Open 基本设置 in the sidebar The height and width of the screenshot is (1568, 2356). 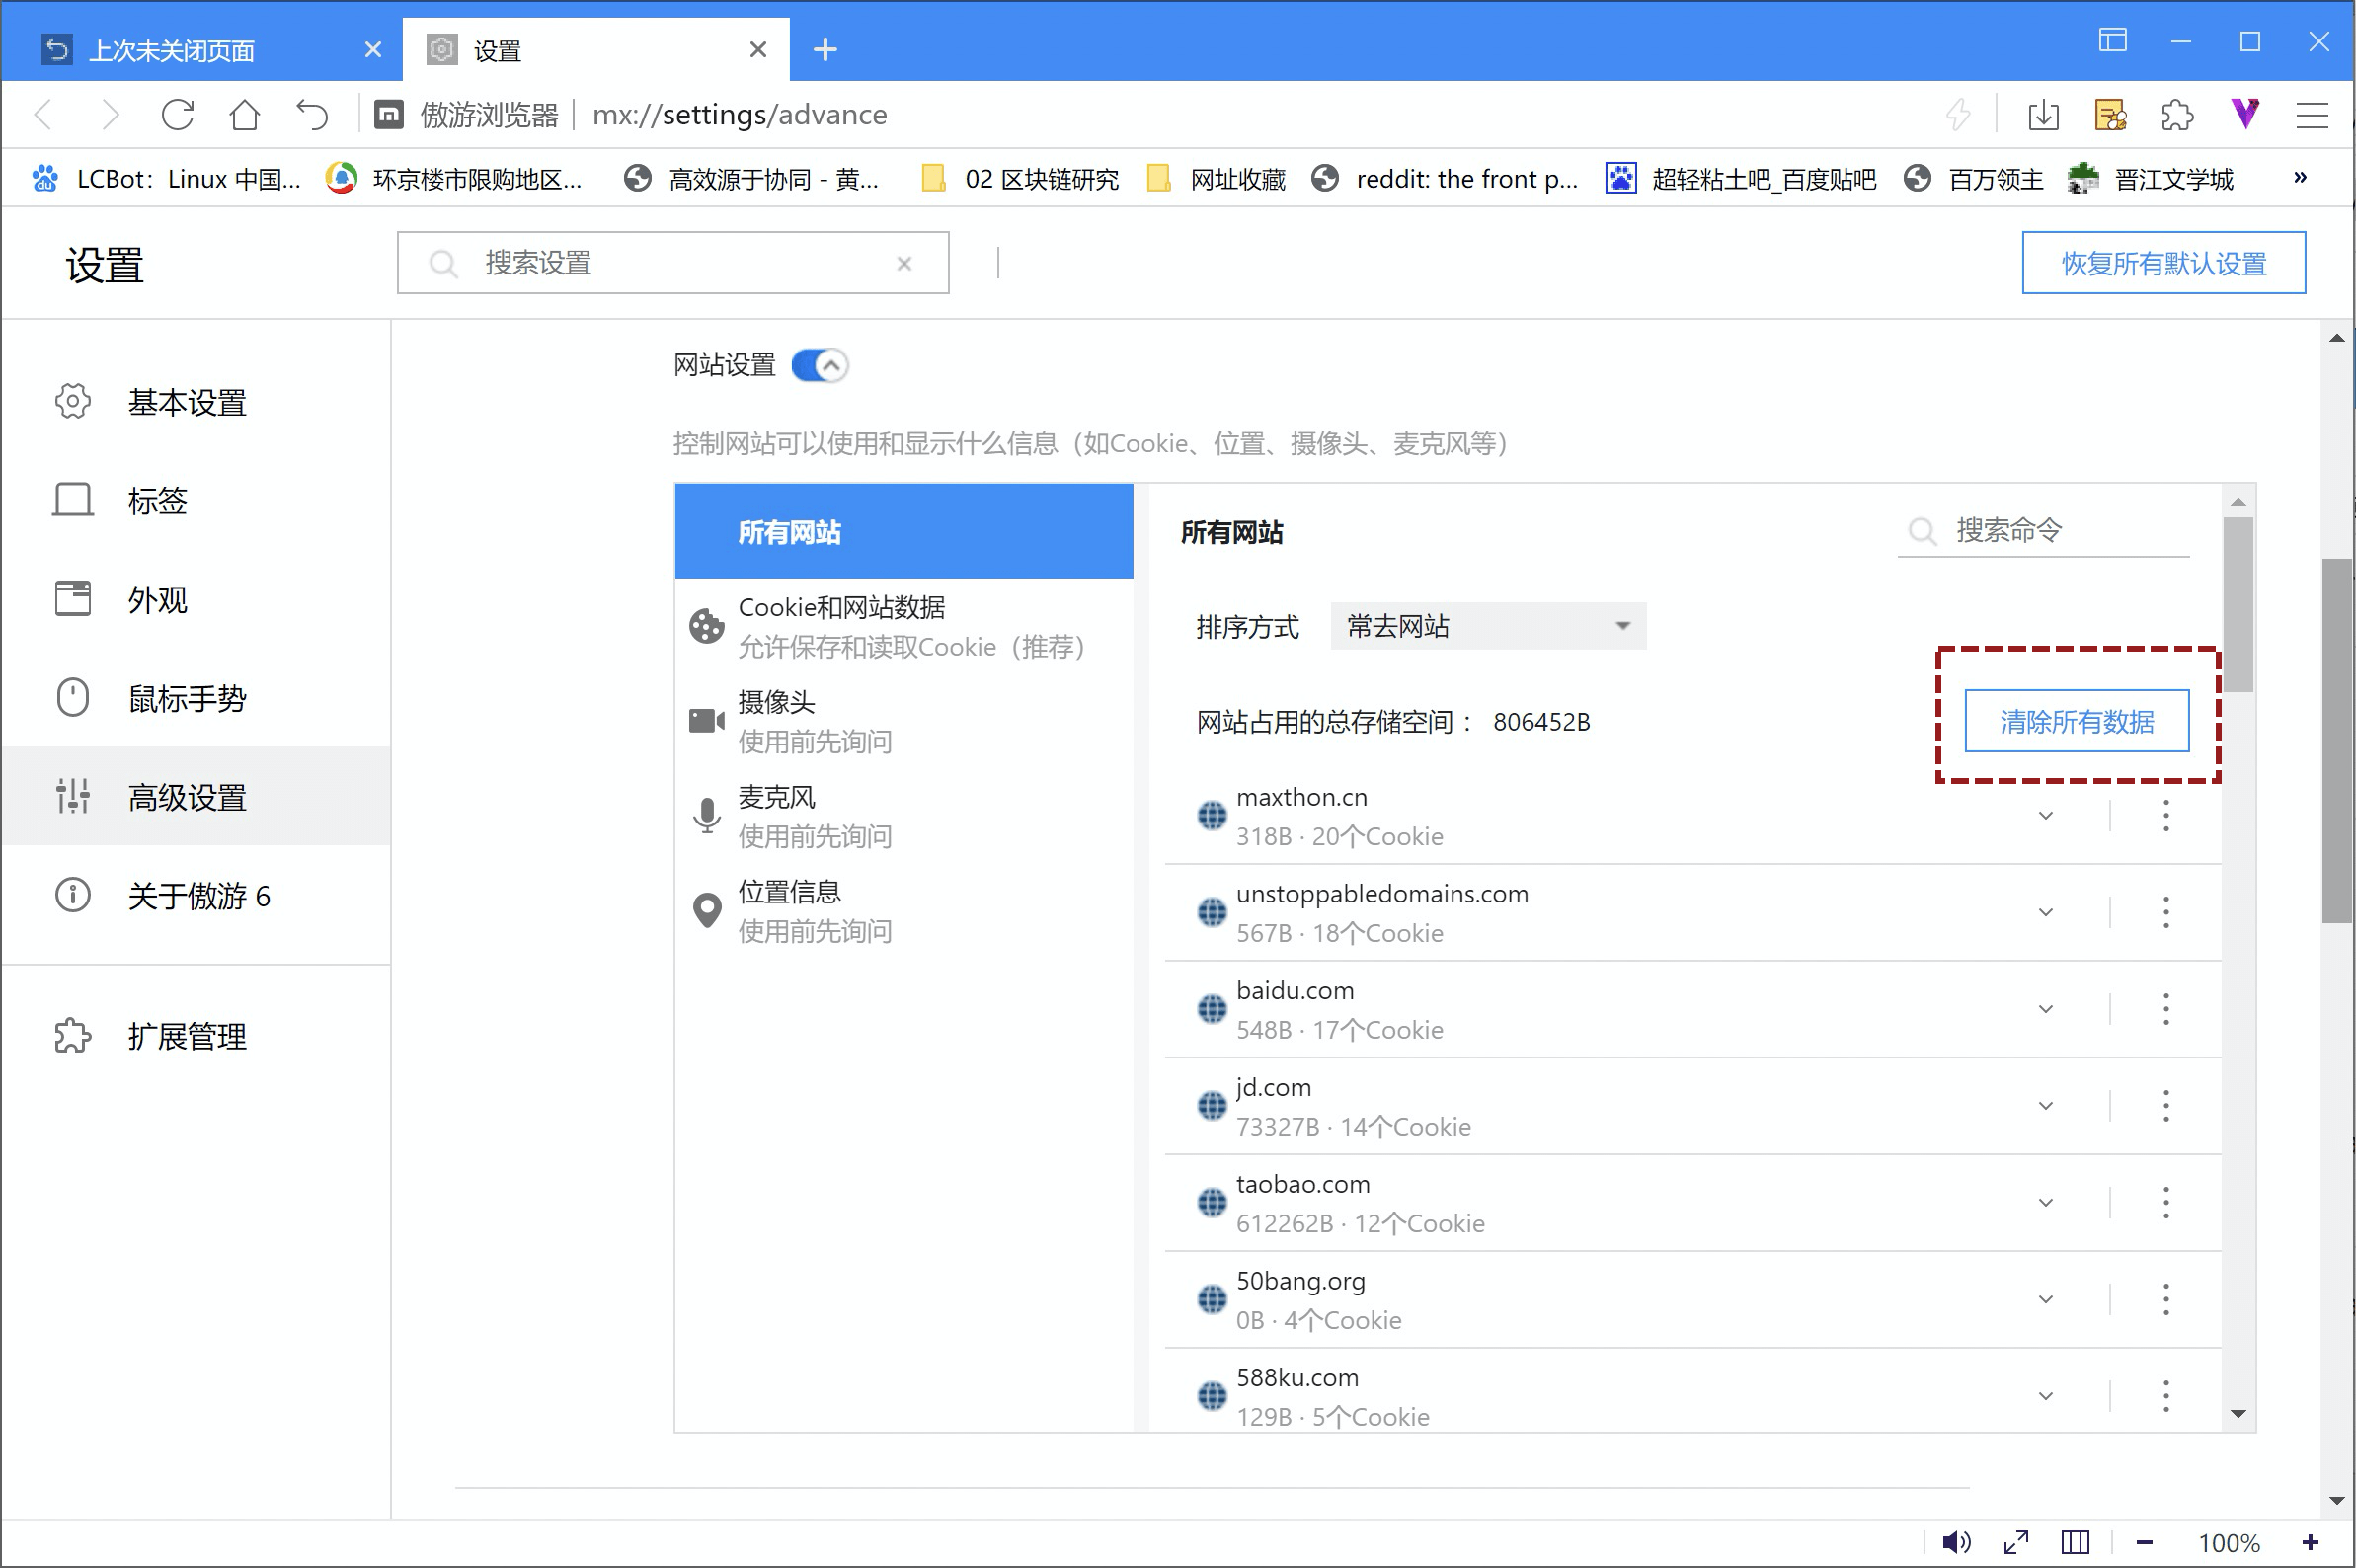click(x=196, y=402)
